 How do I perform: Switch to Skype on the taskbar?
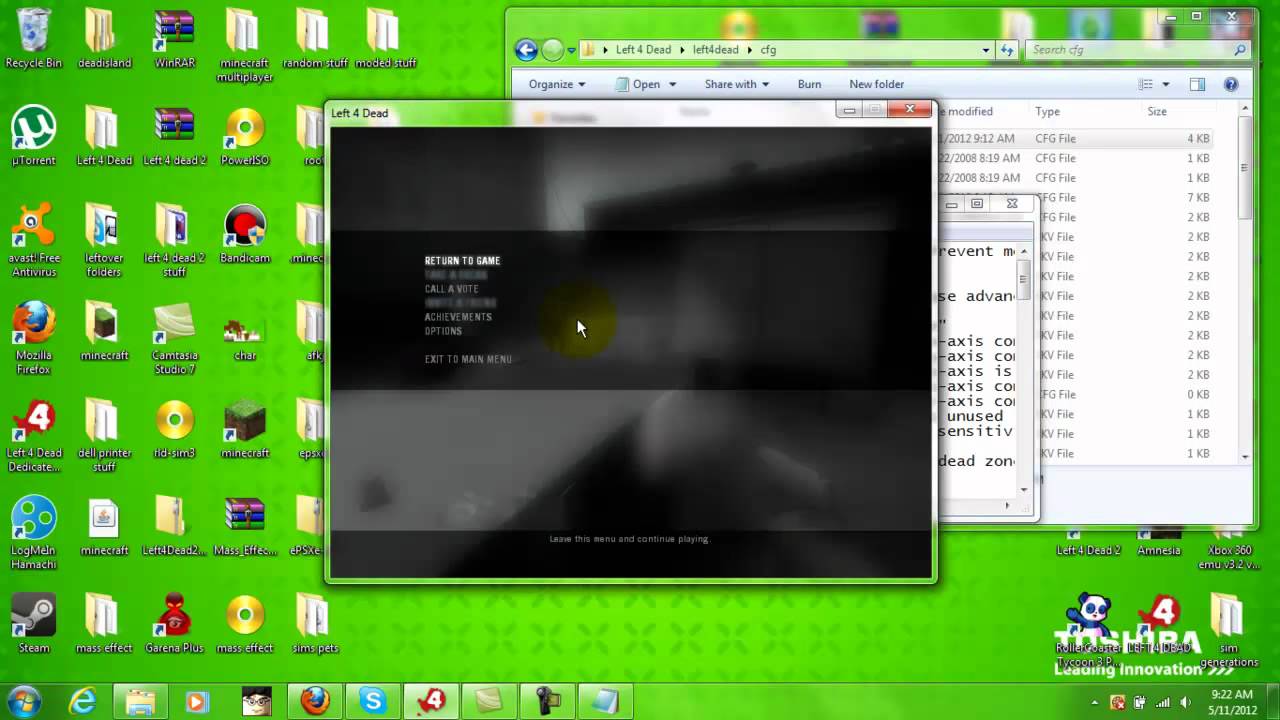(373, 702)
